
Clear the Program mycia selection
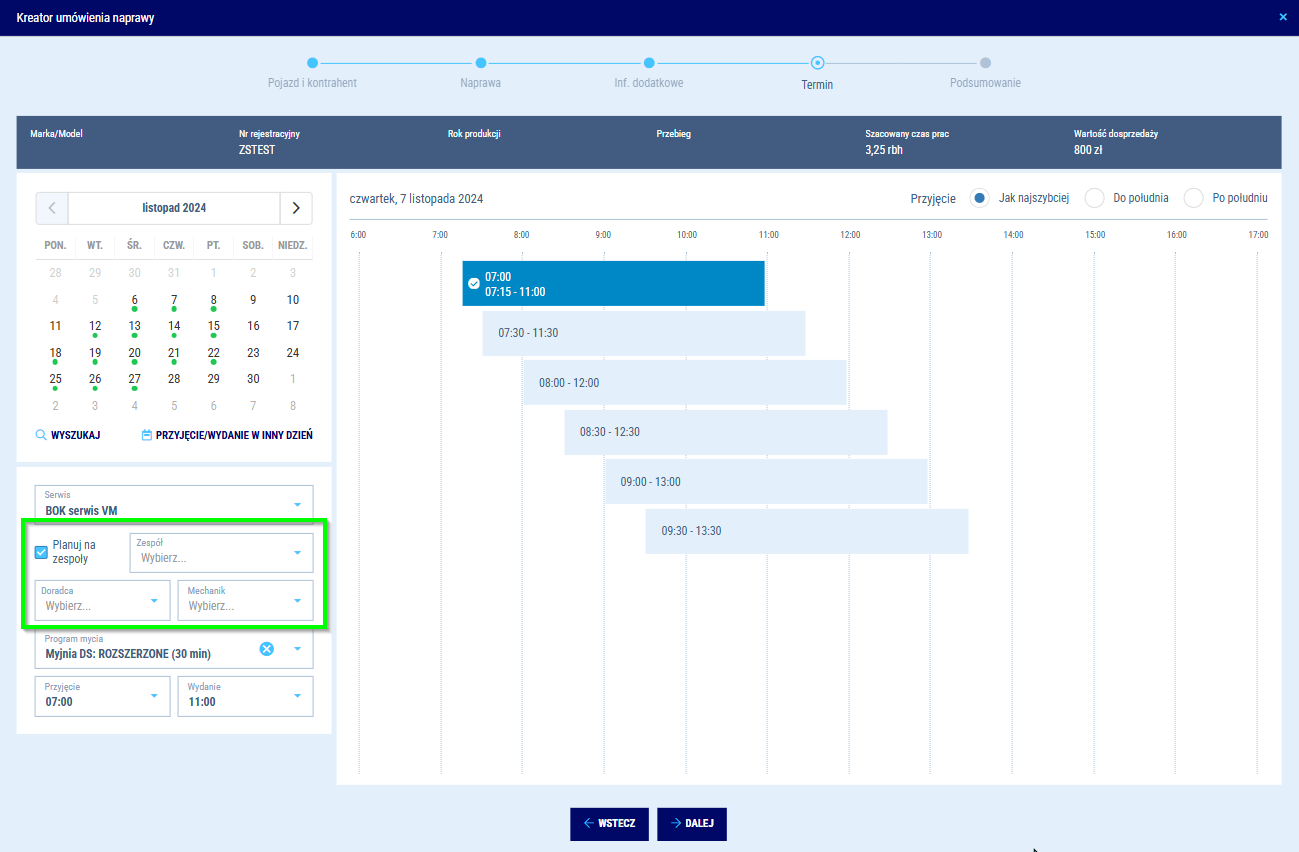coord(267,649)
